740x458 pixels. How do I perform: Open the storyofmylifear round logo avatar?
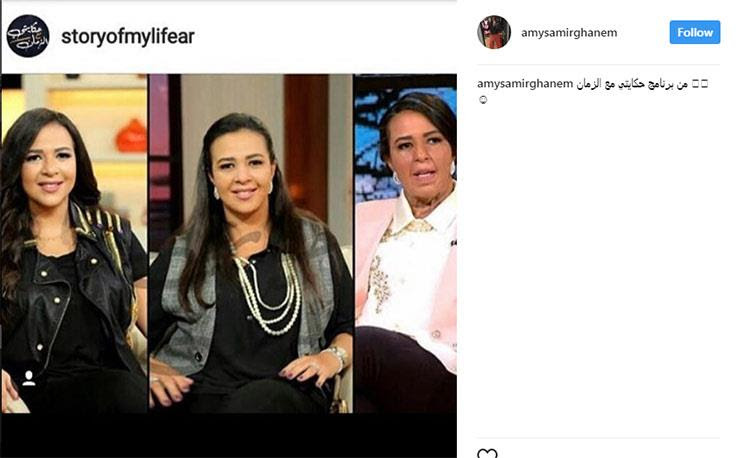[28, 36]
